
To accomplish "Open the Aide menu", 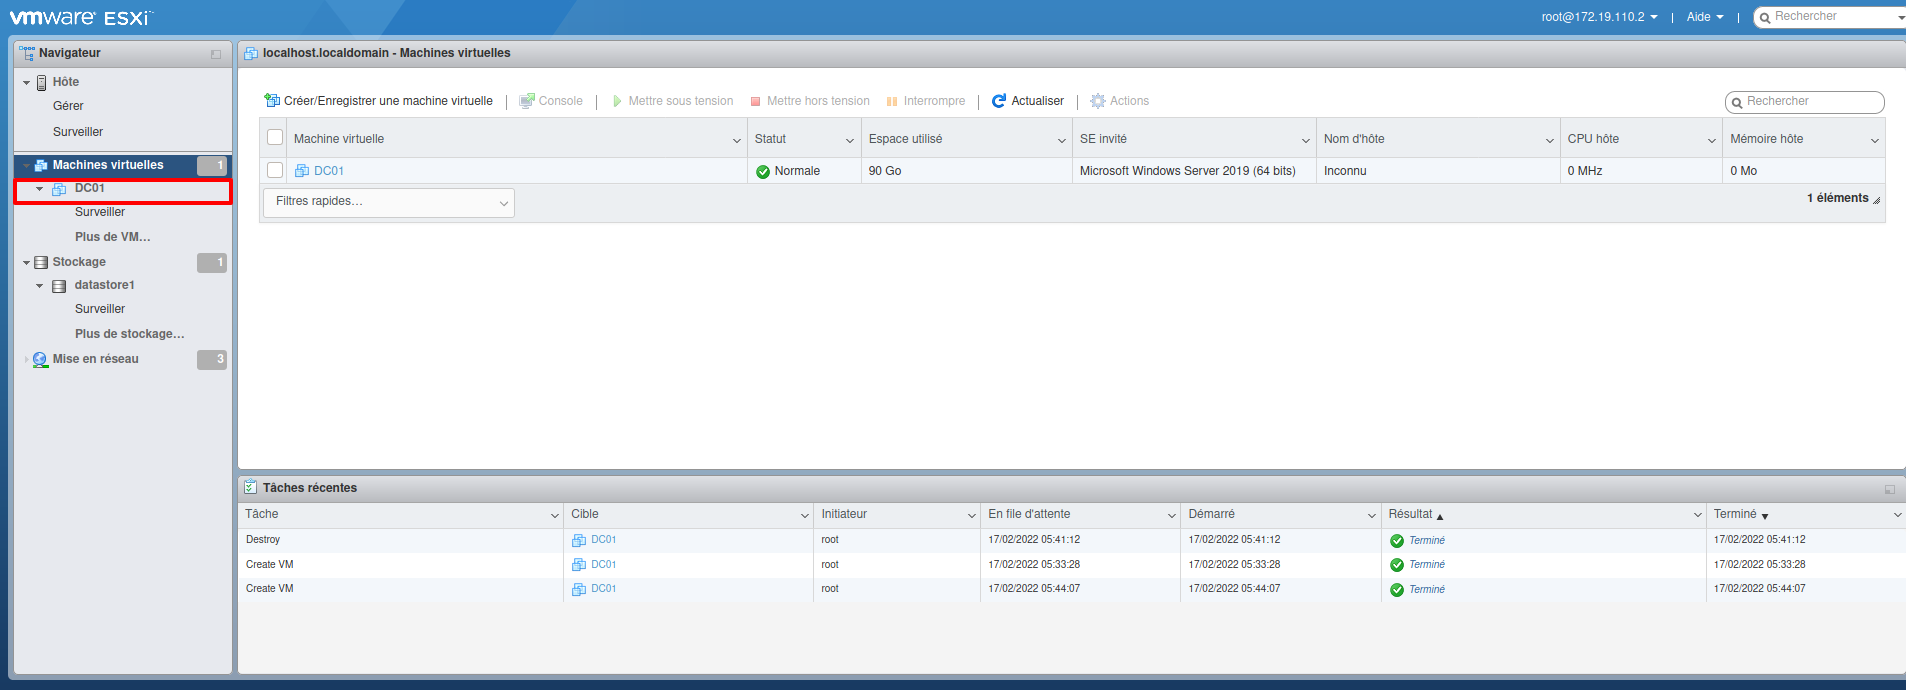I will tap(1704, 17).
